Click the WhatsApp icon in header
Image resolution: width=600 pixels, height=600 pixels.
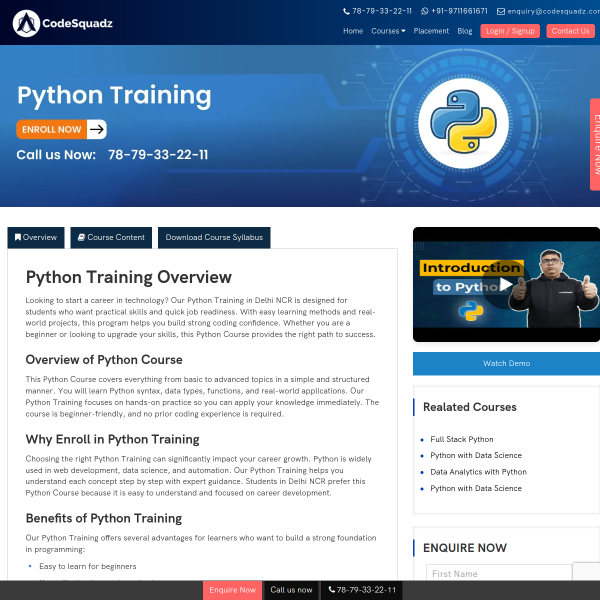pyautogui.click(x=424, y=11)
